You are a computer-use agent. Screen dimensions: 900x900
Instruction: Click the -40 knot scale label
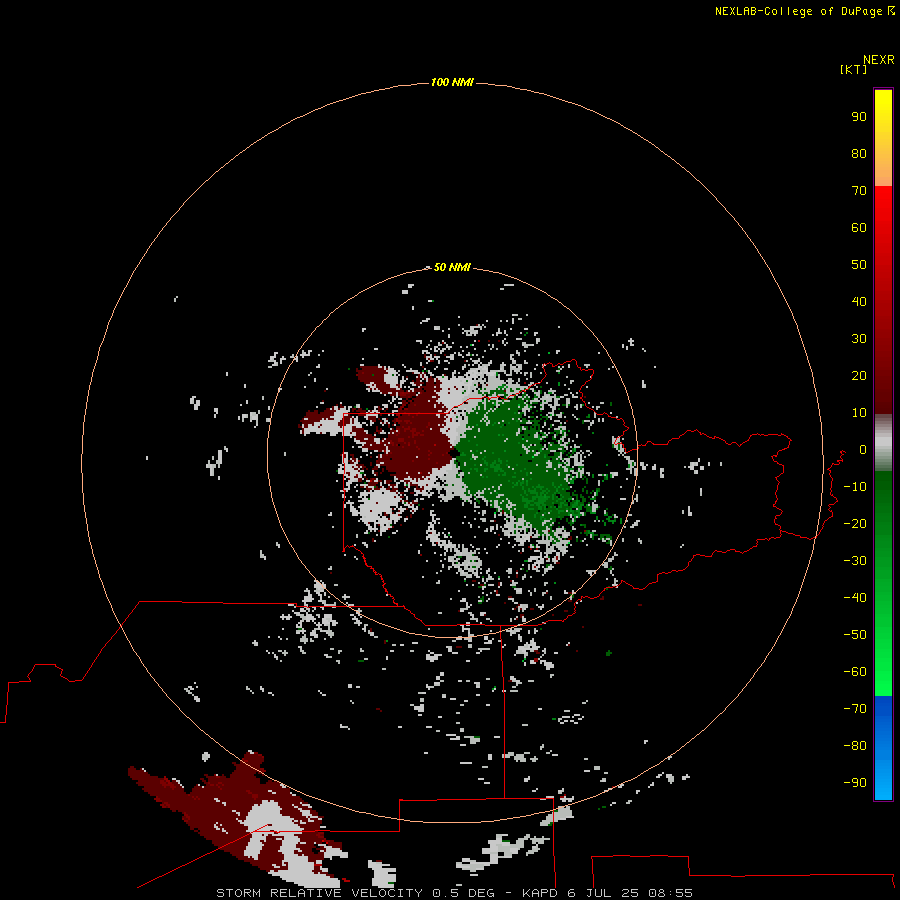(855, 598)
